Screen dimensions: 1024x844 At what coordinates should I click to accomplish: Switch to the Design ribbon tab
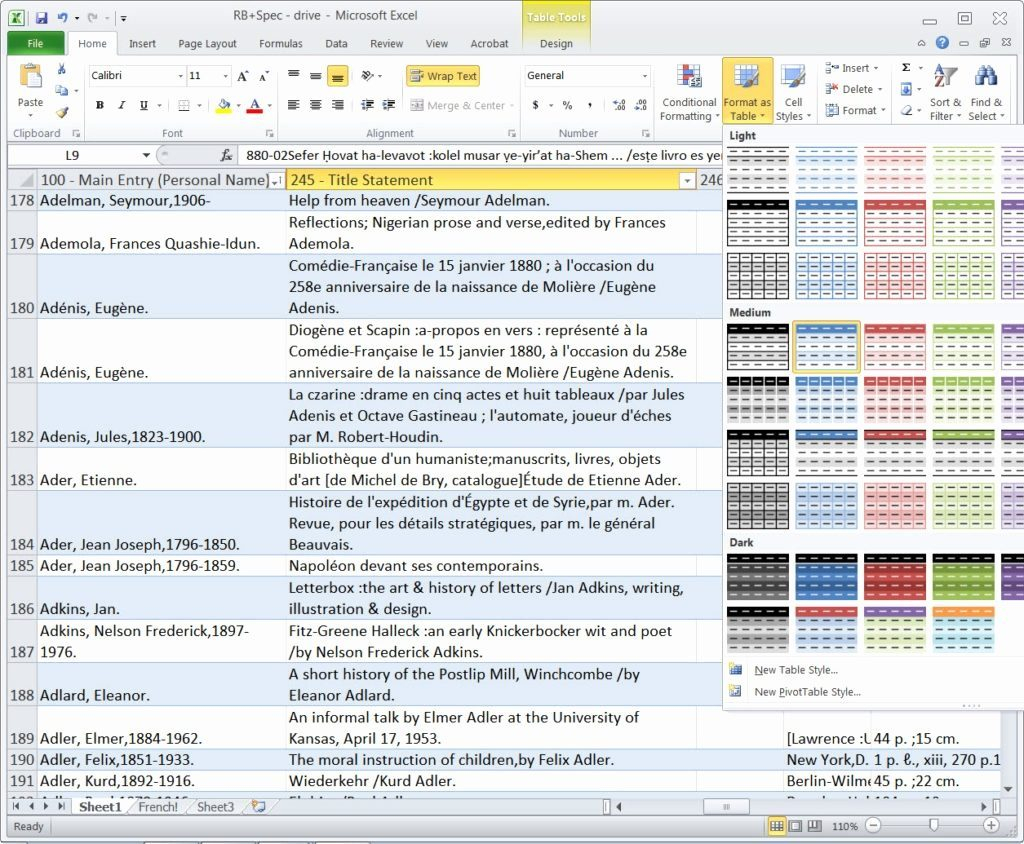click(556, 43)
